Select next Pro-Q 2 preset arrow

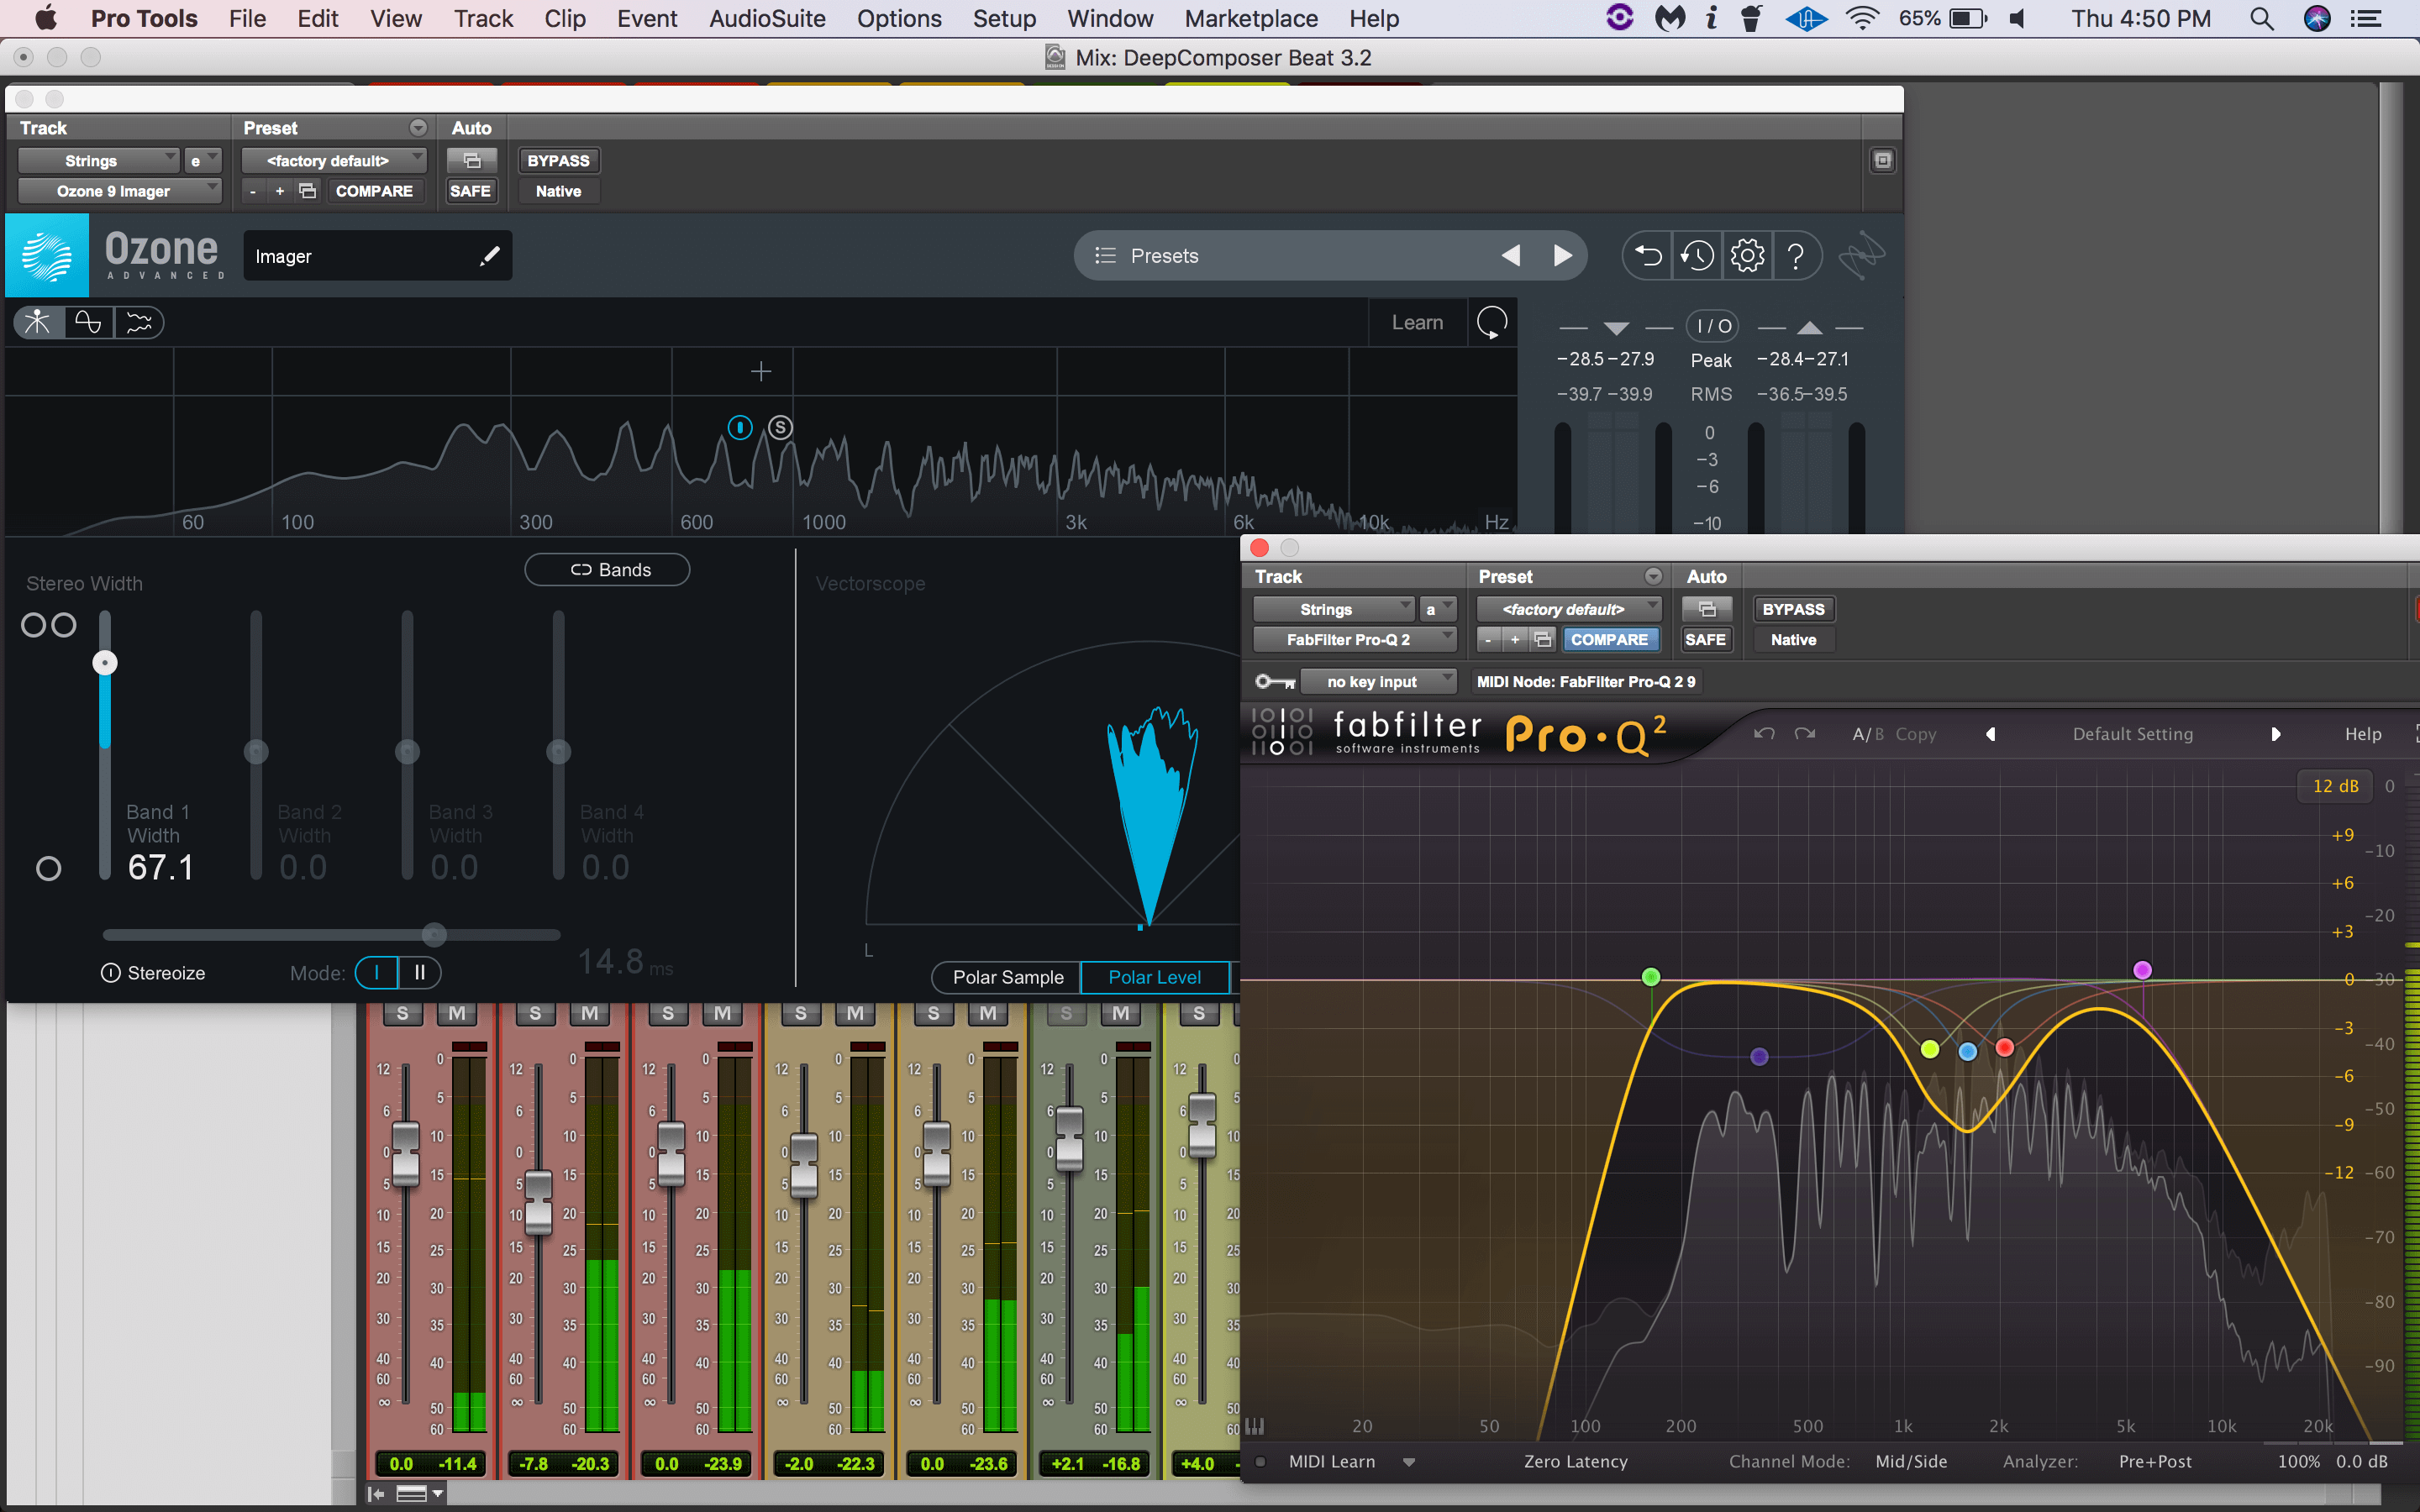coord(2276,734)
